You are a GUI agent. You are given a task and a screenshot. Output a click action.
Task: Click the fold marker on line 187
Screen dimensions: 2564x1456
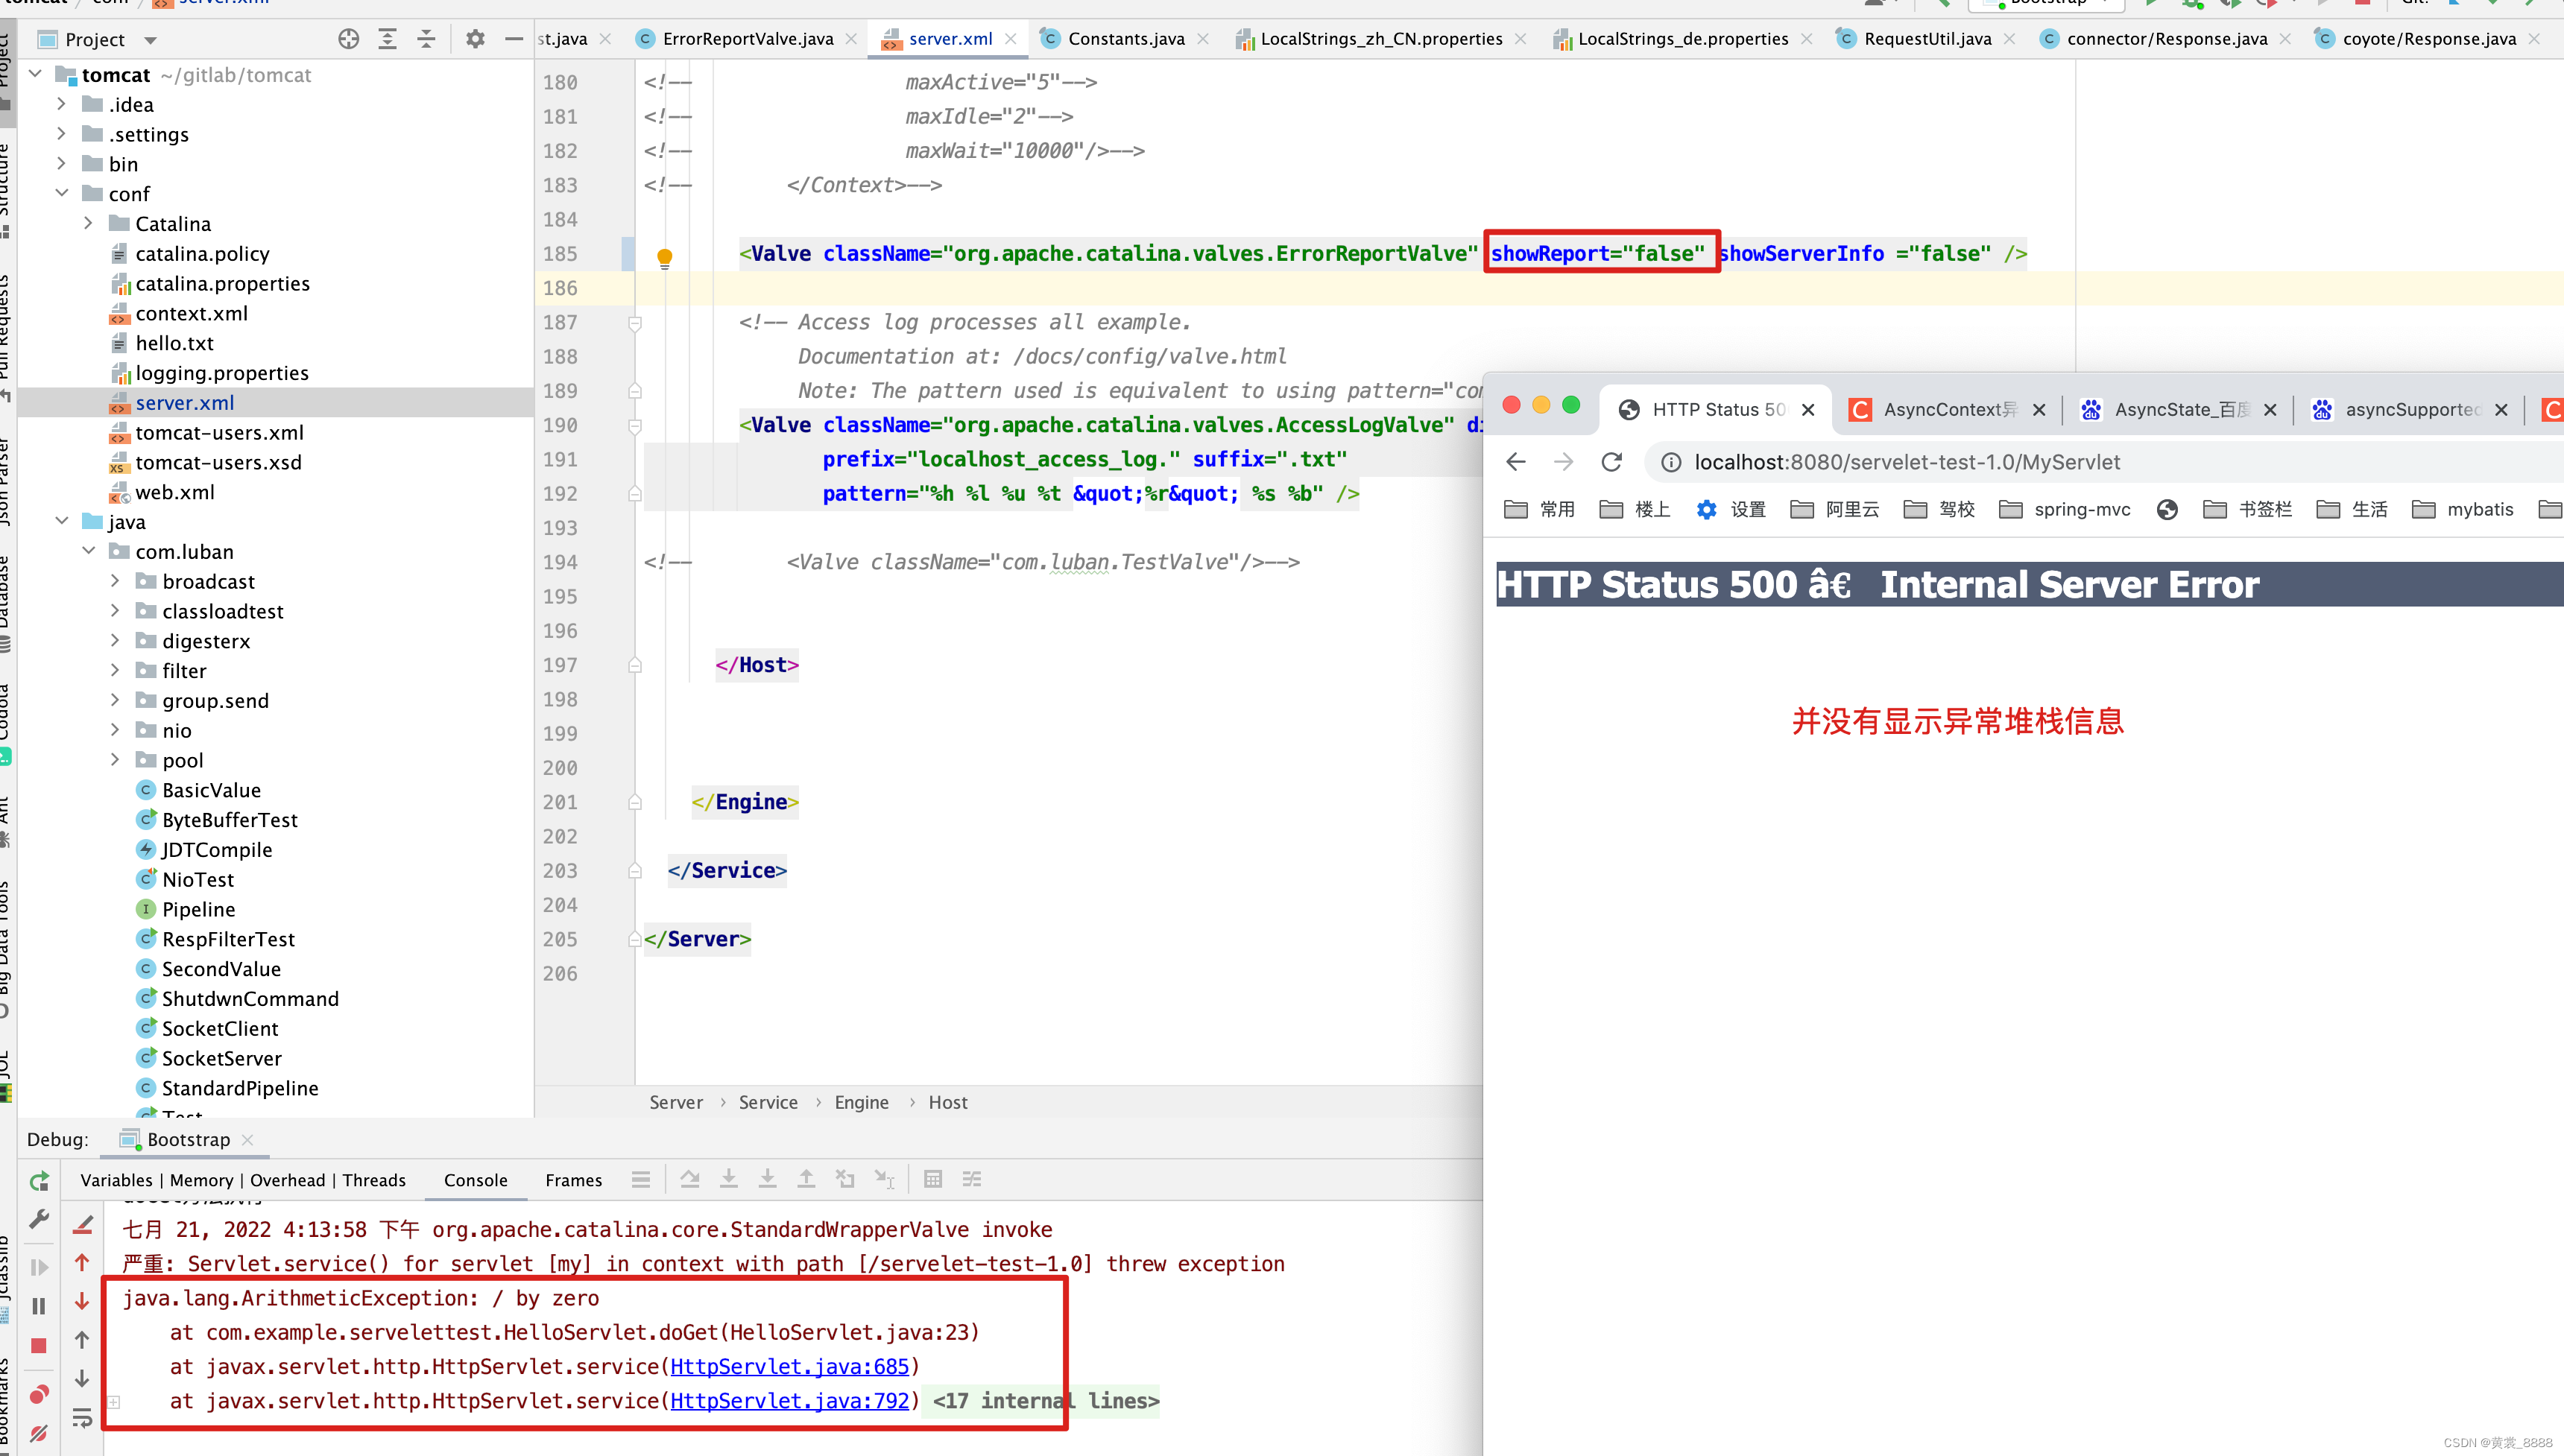(634, 323)
